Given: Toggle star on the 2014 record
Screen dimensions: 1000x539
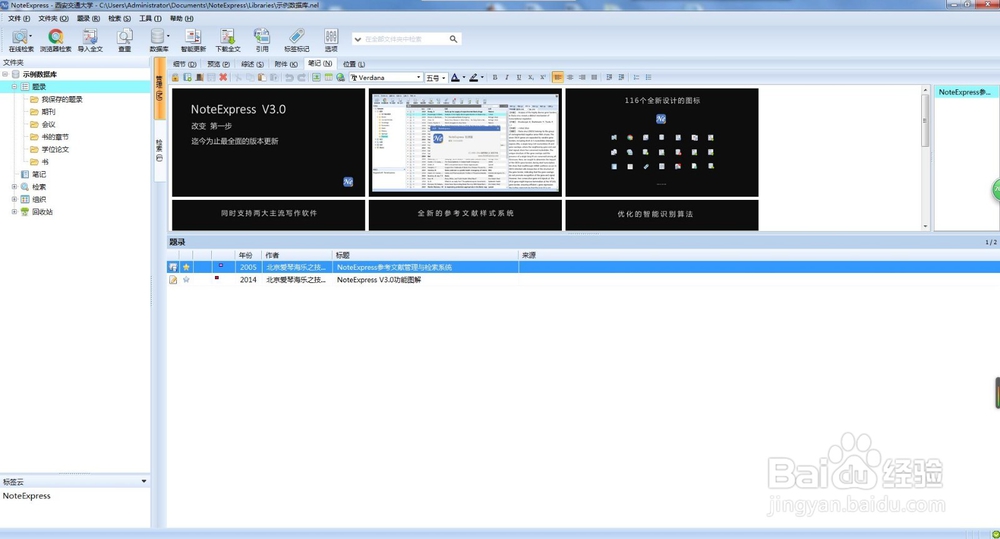Looking at the screenshot, I should 186,279.
